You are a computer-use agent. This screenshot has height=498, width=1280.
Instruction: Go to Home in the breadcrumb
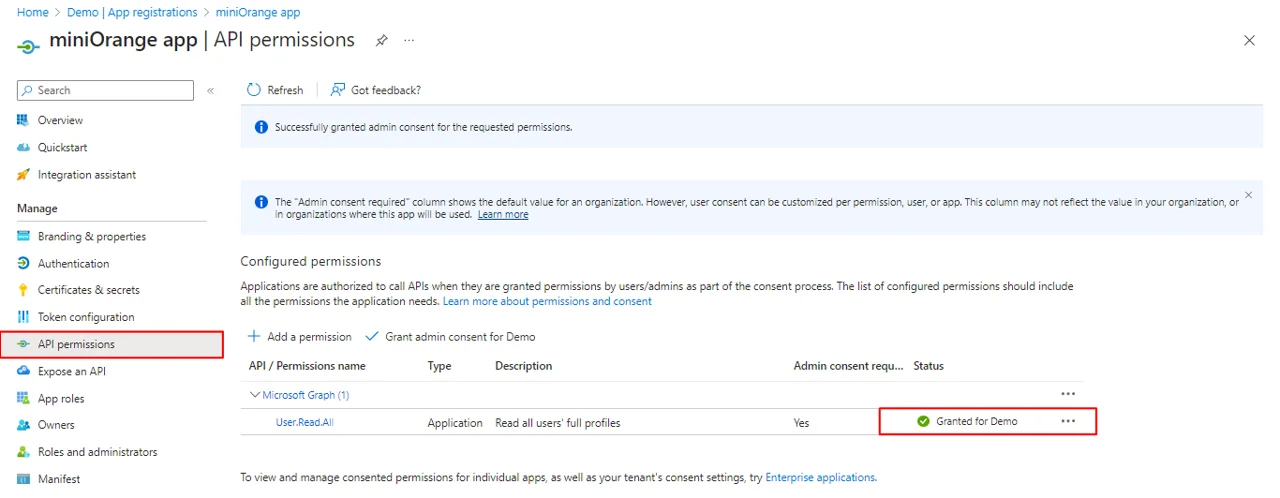(x=33, y=12)
